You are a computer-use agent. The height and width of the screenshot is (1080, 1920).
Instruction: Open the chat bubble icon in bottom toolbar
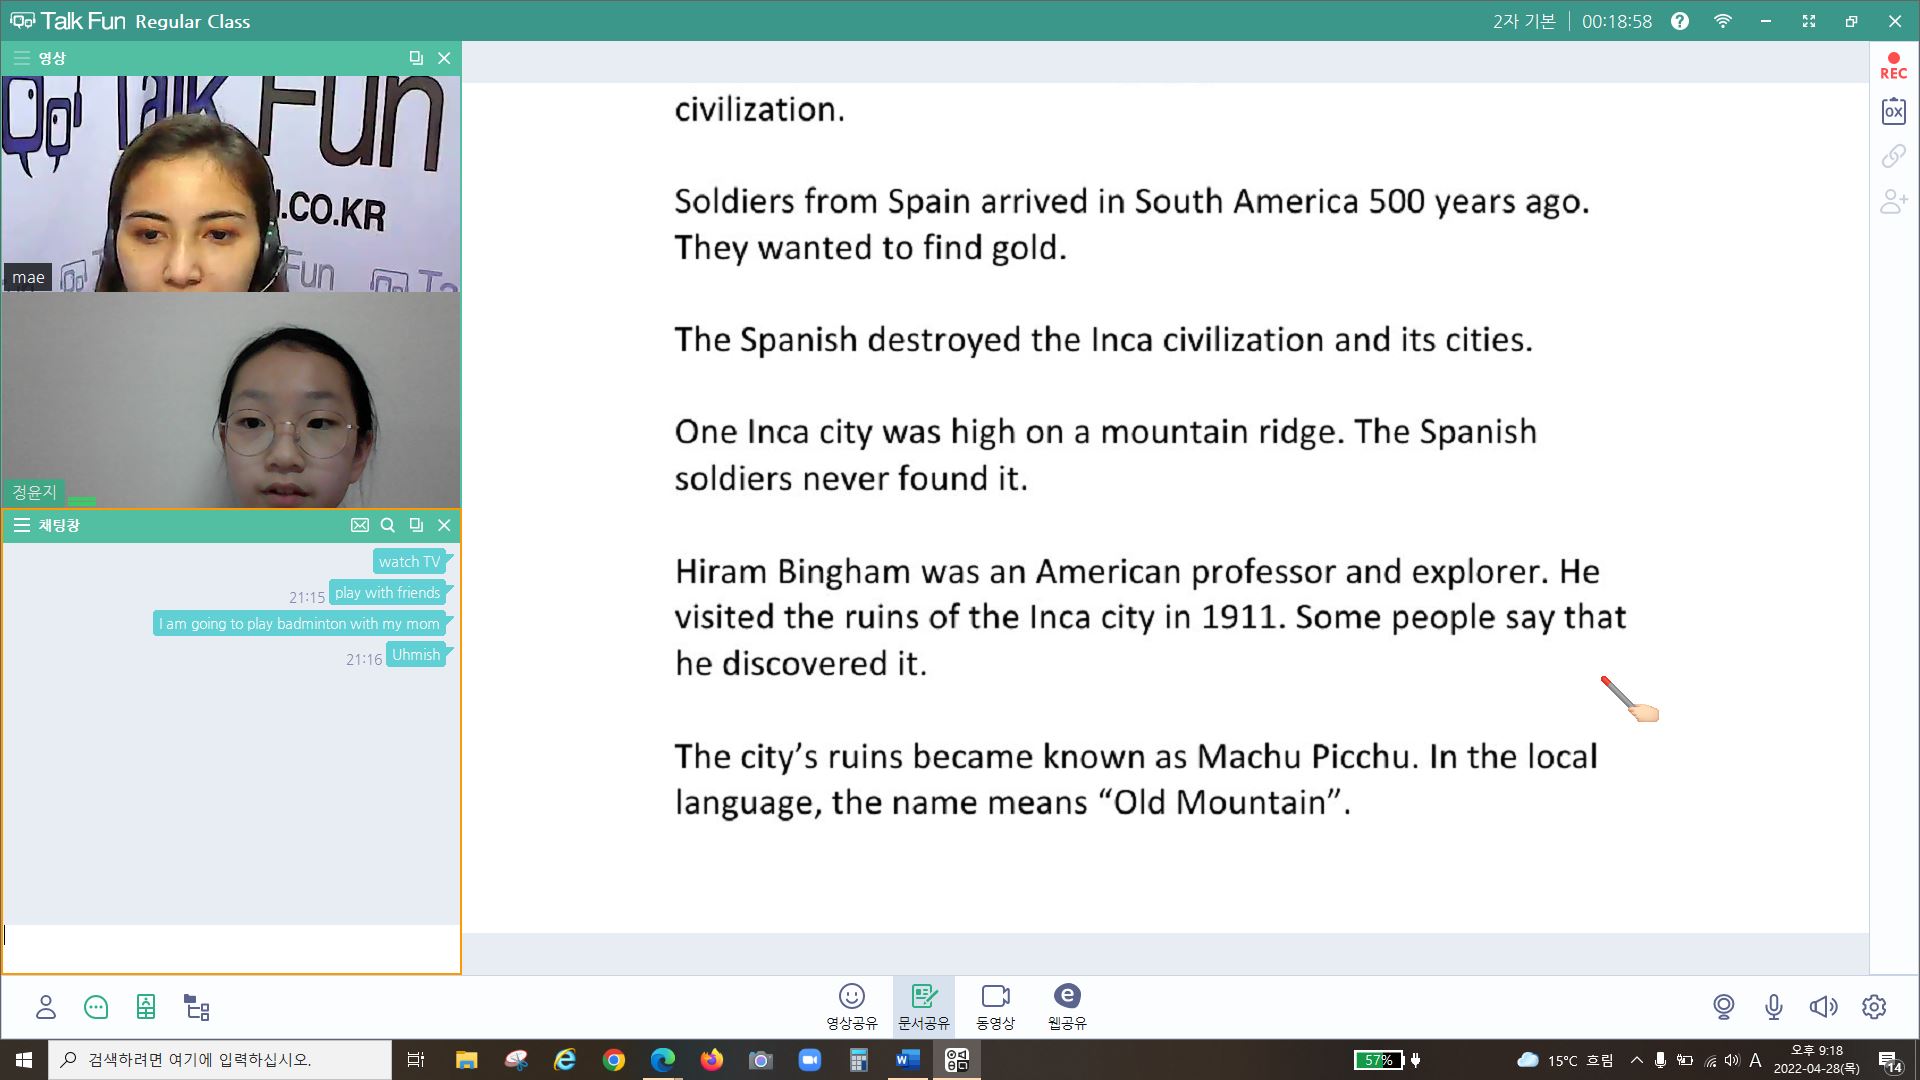click(96, 1007)
